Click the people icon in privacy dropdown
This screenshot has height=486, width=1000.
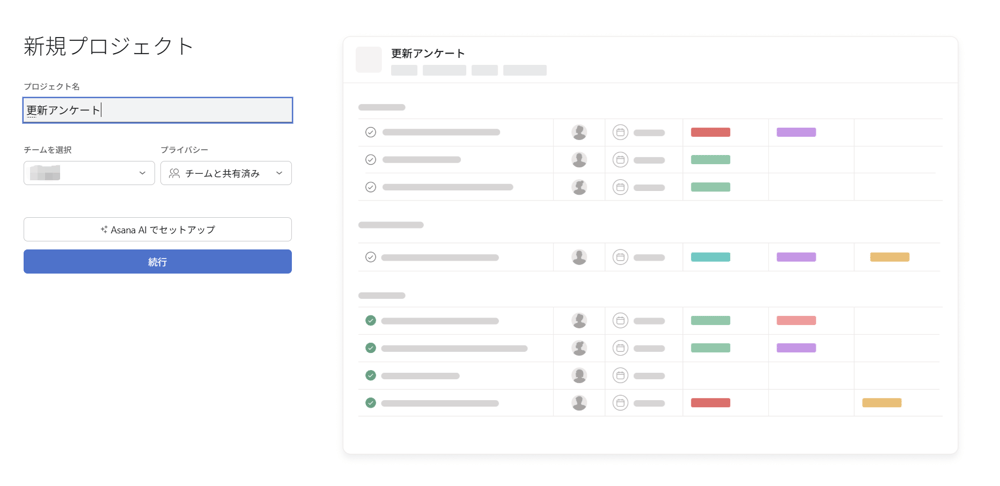[x=174, y=173]
